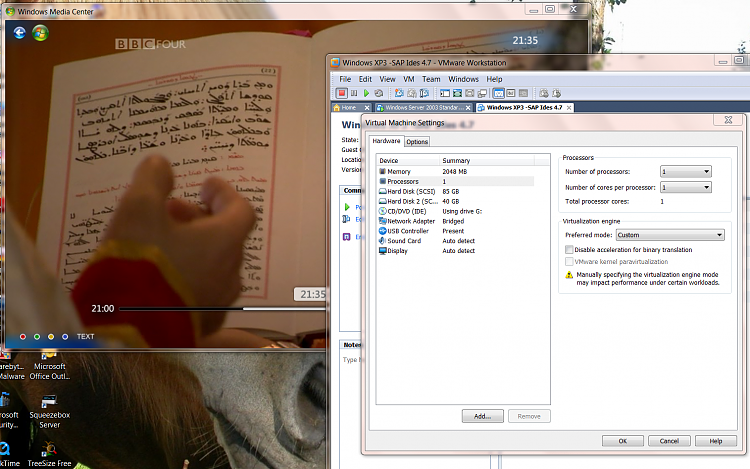Select the Sound Card row
The image size is (750, 469).
(x=456, y=240)
